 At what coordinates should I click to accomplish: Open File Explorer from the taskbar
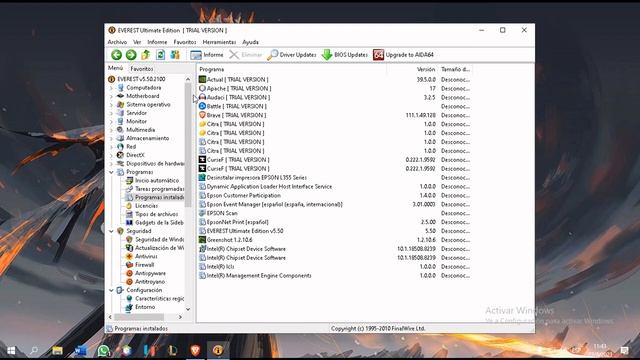click(58, 350)
